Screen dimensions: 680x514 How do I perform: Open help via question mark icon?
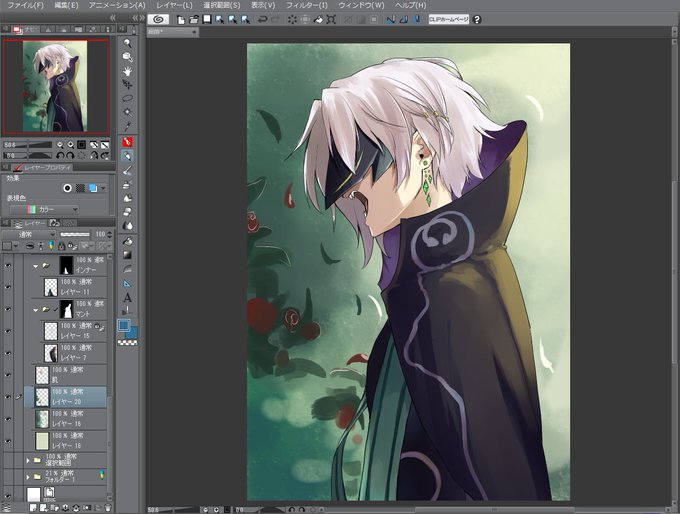477,20
